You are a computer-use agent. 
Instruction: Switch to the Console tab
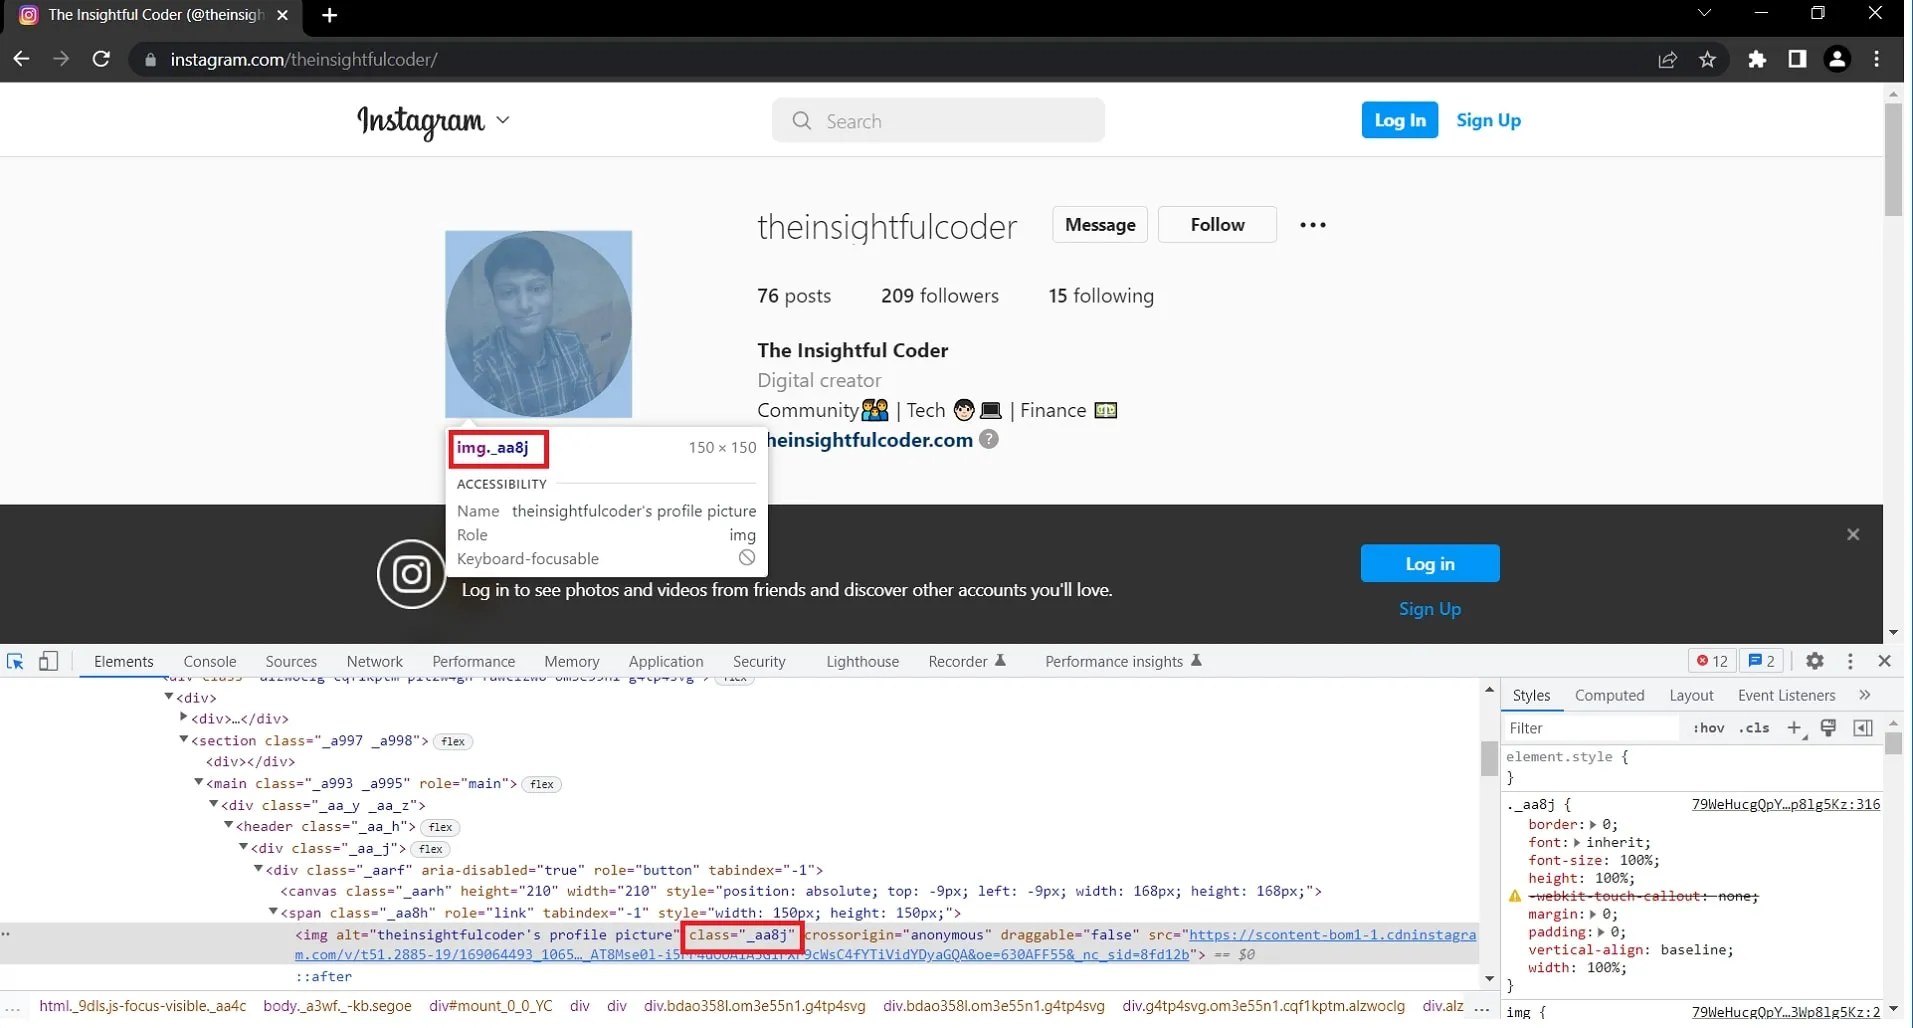209,661
